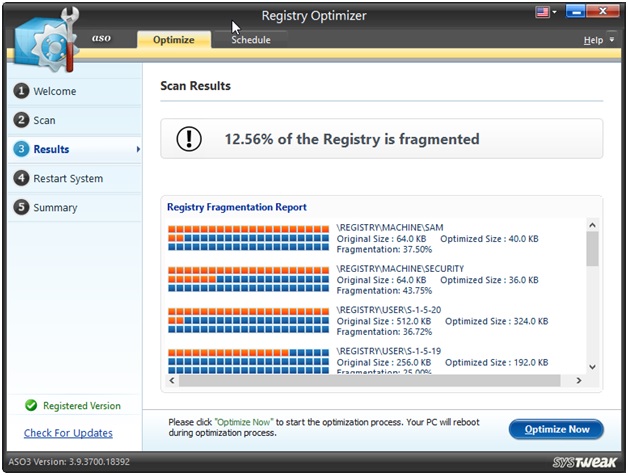Click 'Fragmentation: 37.50%' text

(384, 250)
